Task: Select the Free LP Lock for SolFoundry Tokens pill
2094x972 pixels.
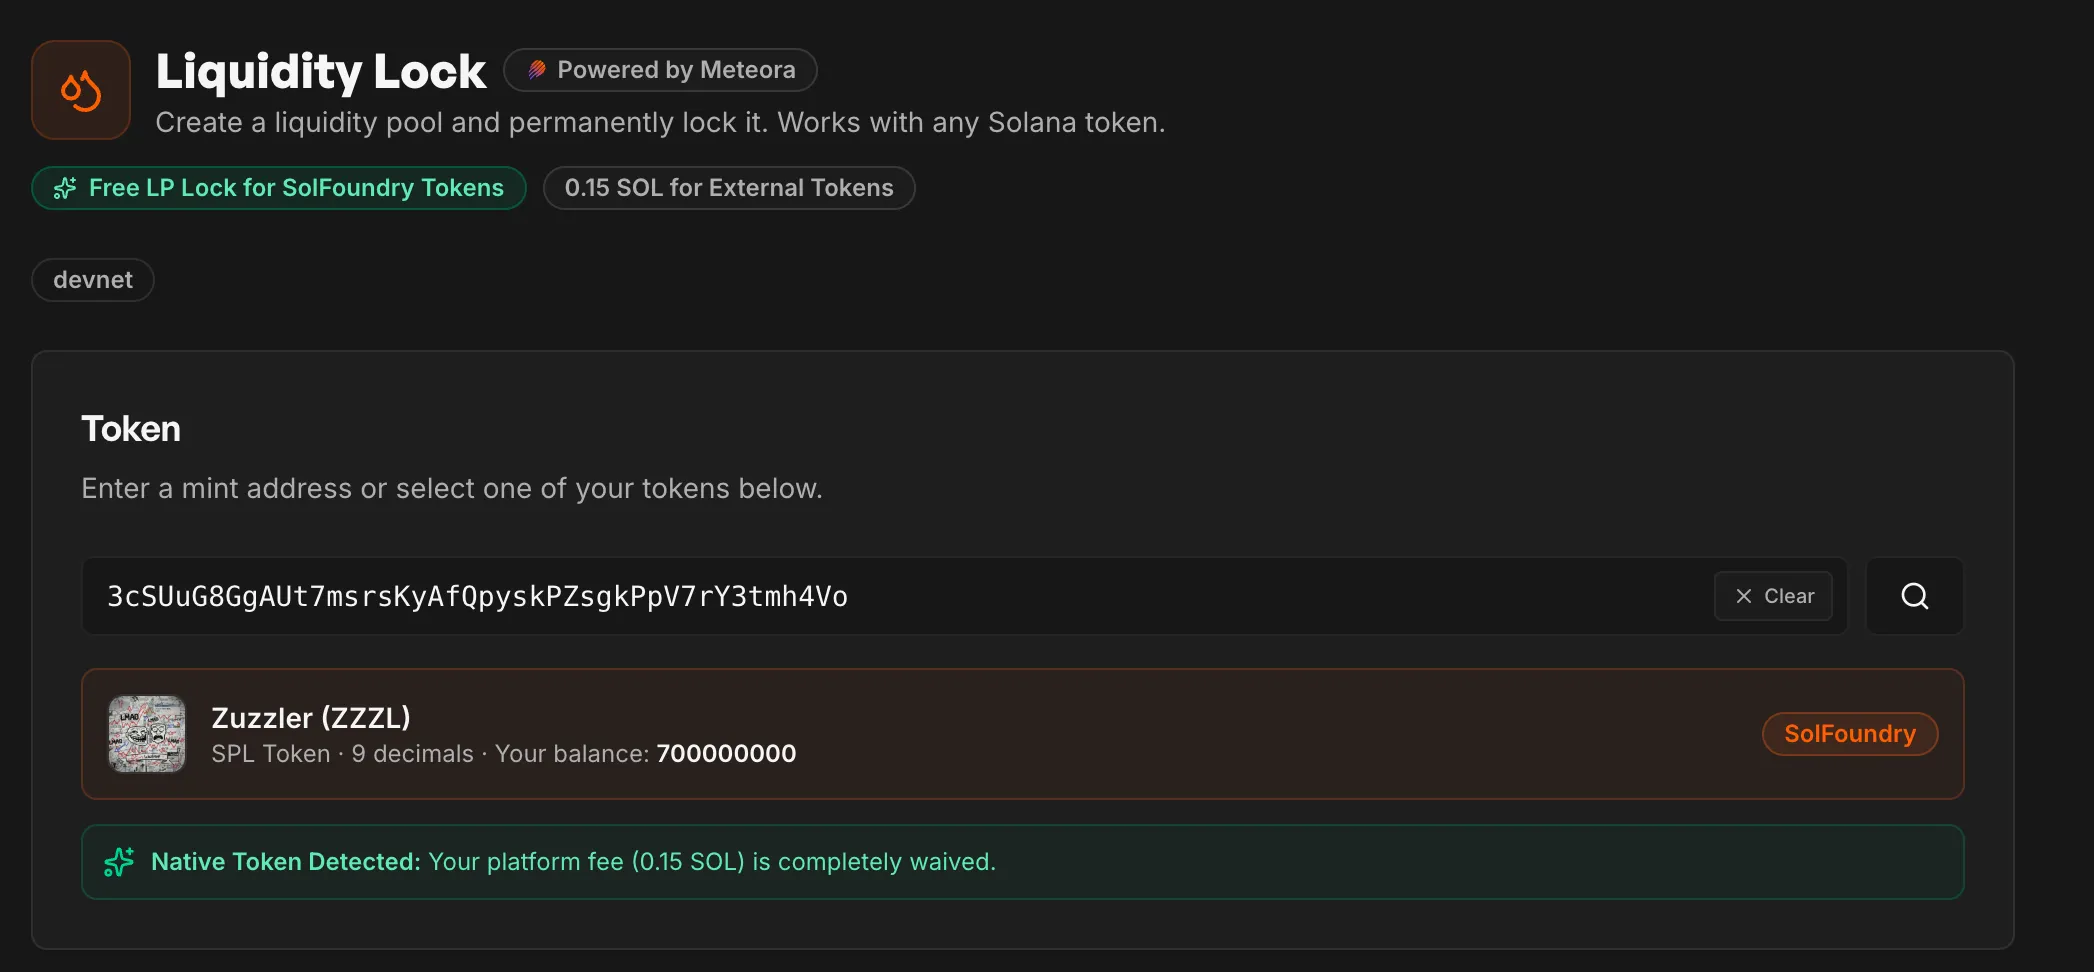Action: pyautogui.click(x=279, y=188)
